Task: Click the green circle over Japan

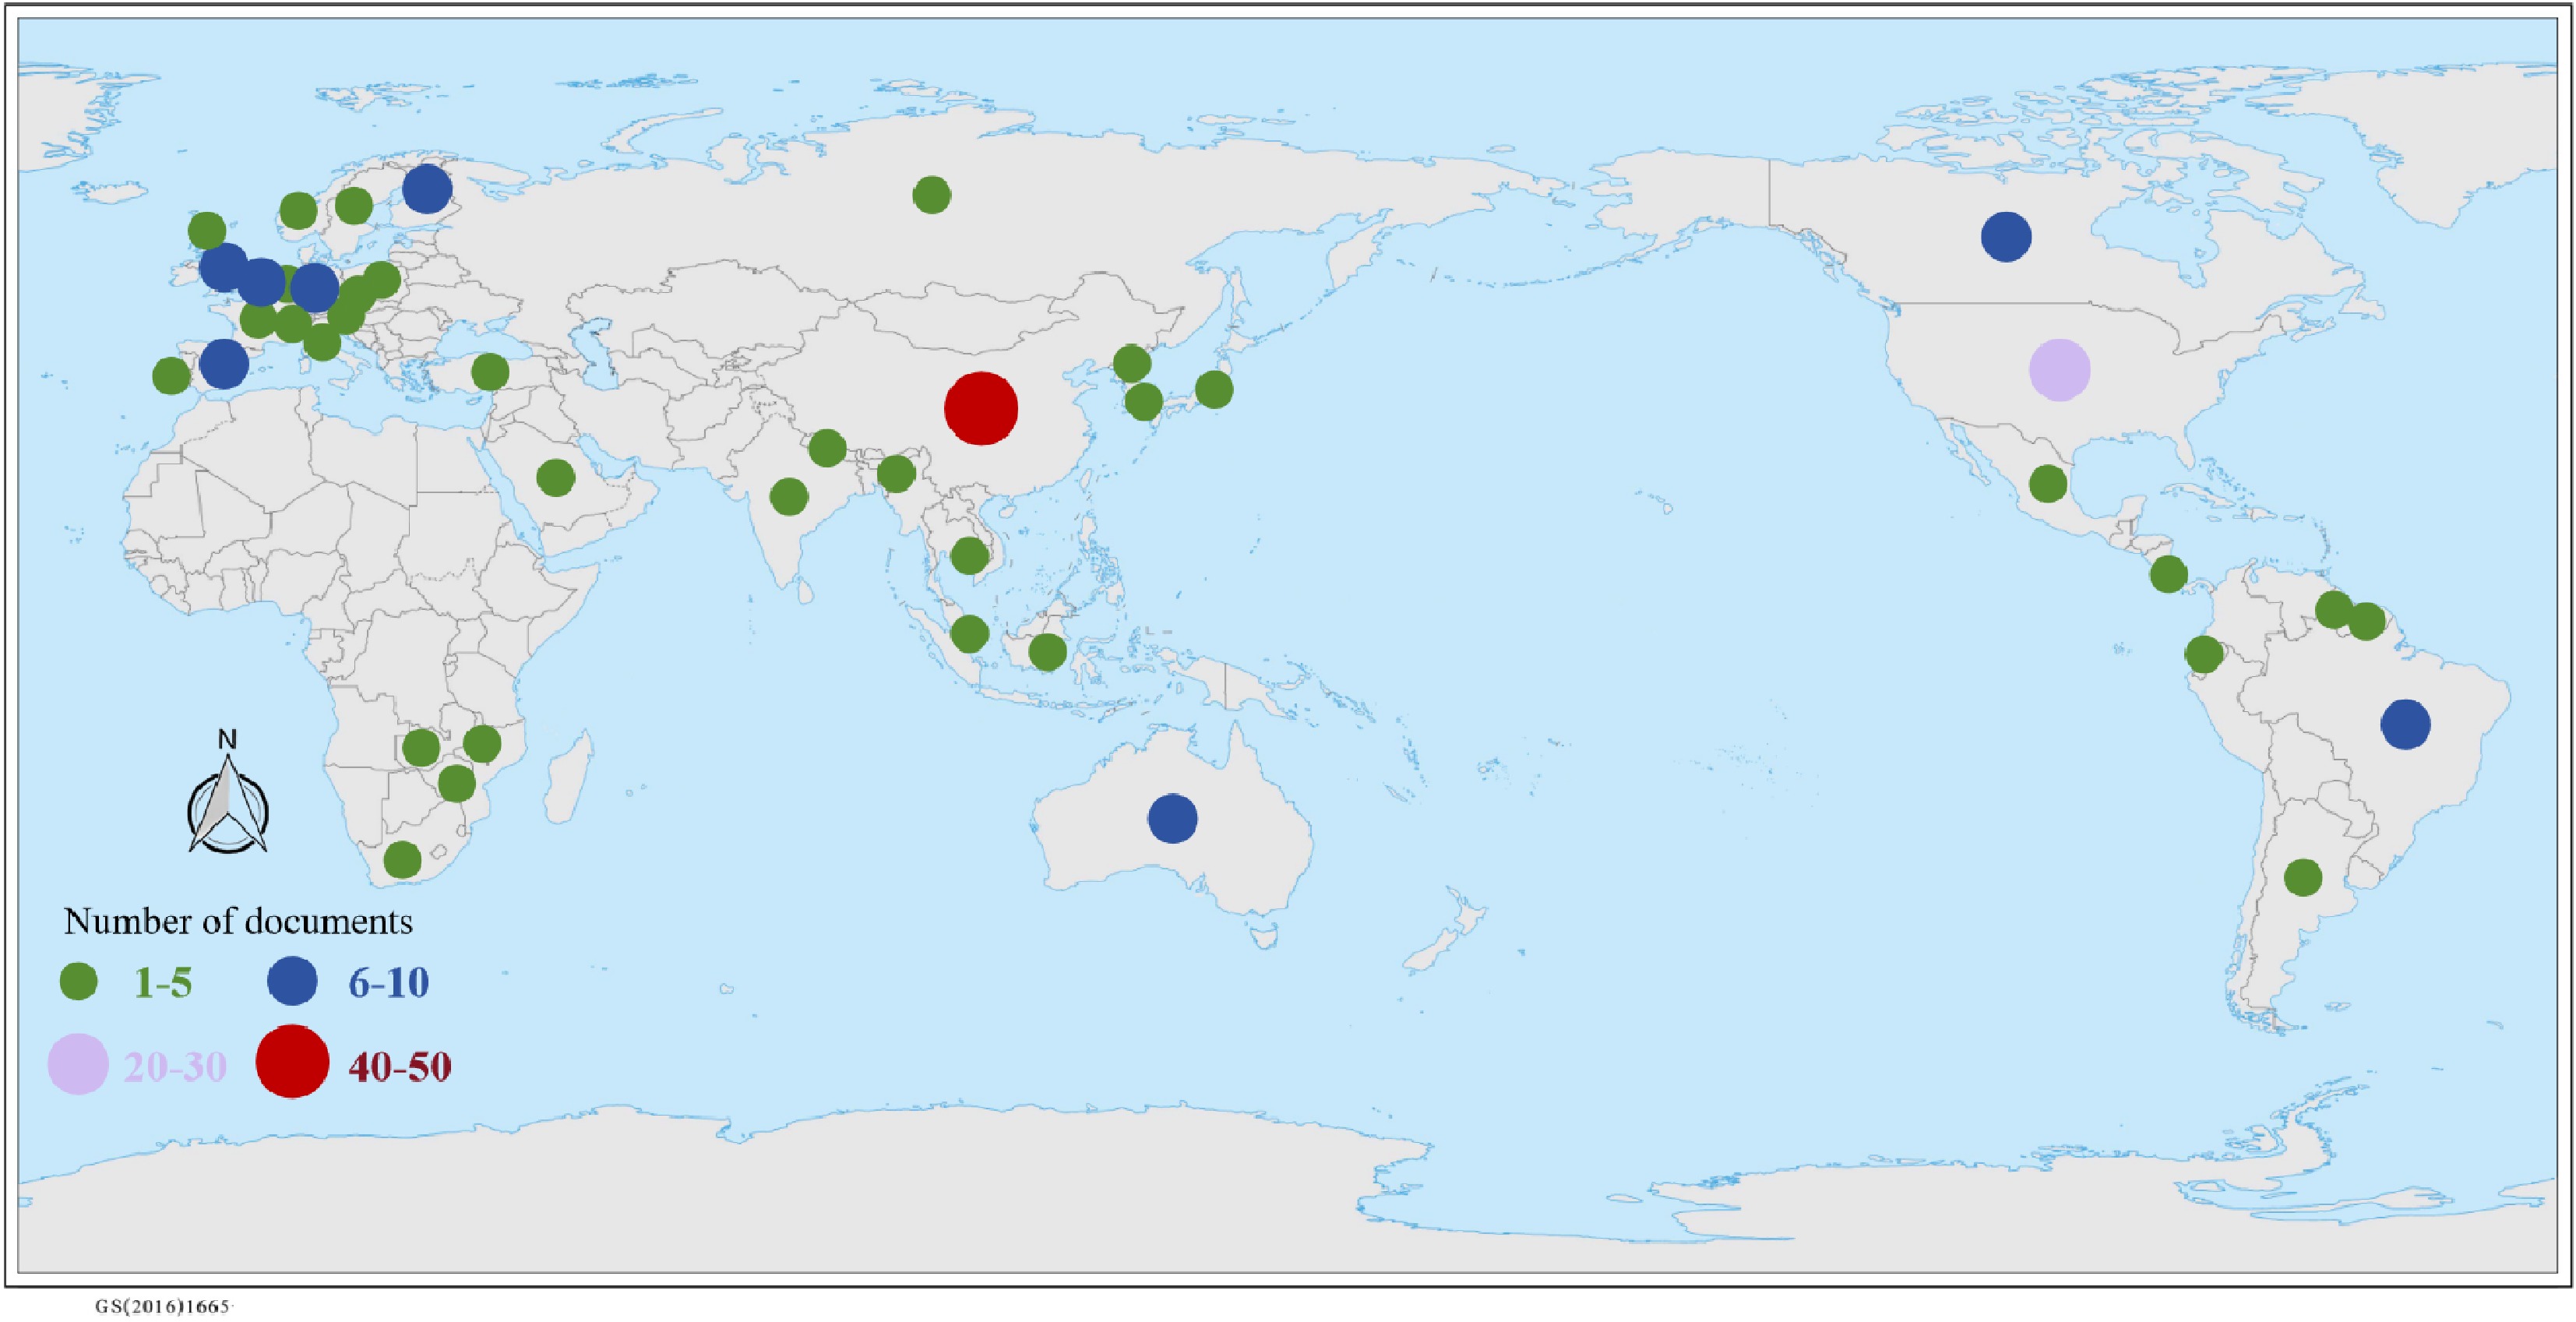Action: [x=1214, y=389]
